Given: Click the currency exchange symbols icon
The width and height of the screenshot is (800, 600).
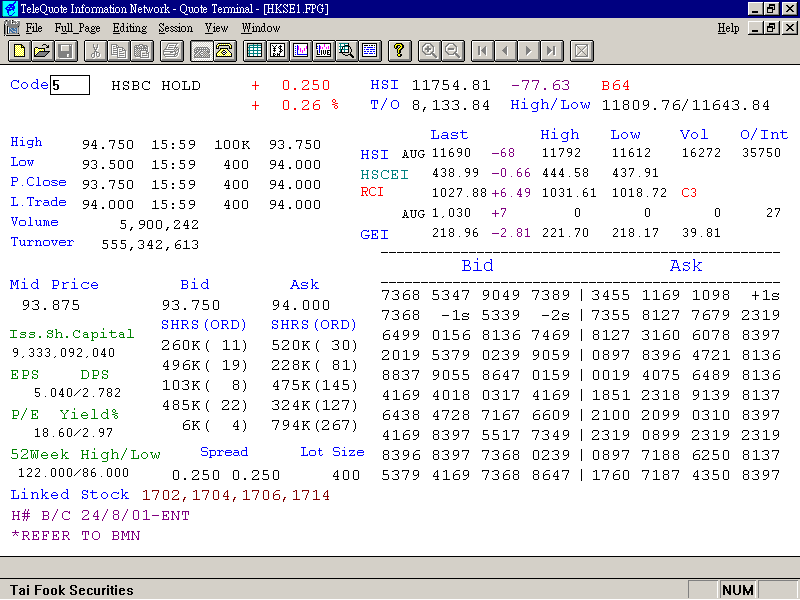Looking at the screenshot, I should point(278,51).
